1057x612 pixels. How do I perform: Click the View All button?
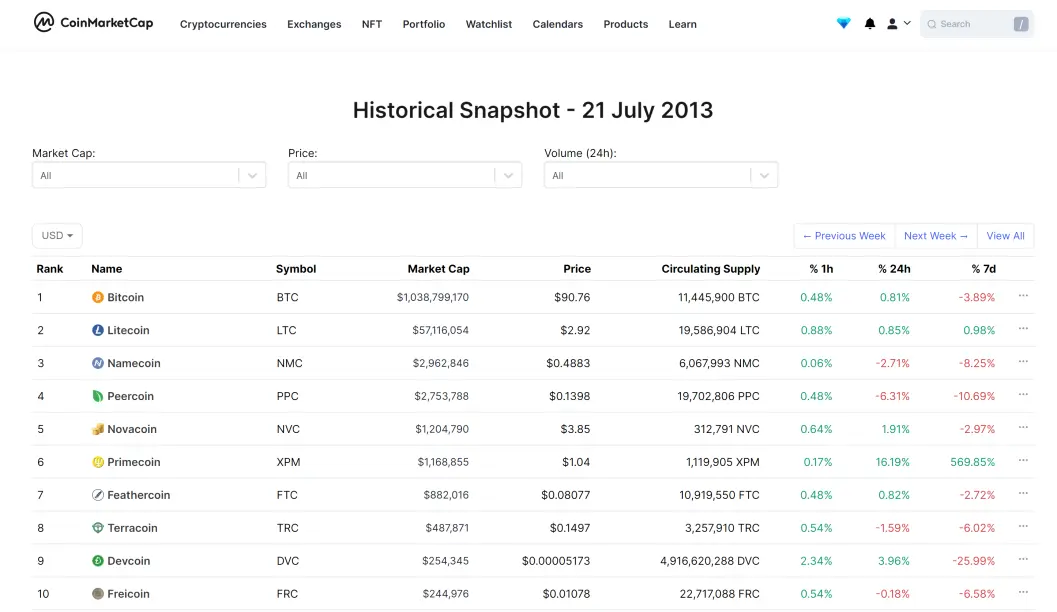click(x=1005, y=236)
